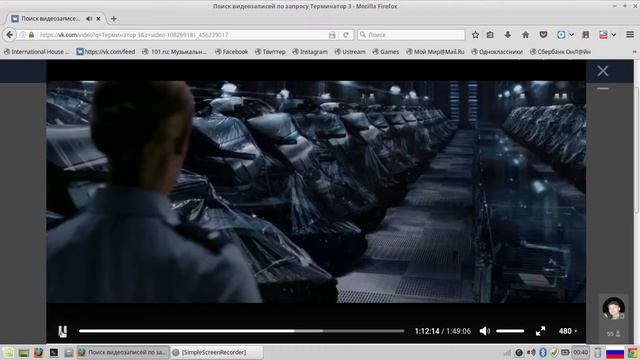
Task: Open the site identity padlock icon
Action: point(31,35)
